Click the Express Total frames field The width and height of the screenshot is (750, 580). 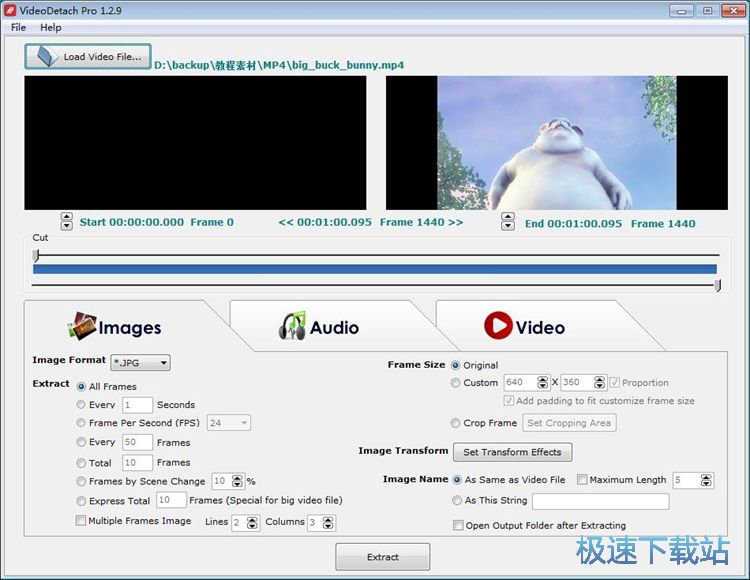point(171,500)
